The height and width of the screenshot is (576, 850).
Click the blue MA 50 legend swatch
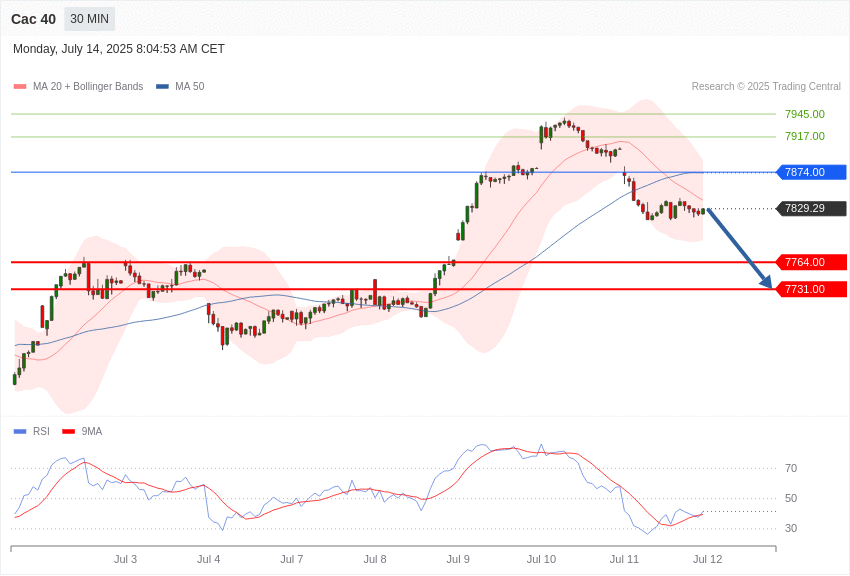pos(163,87)
